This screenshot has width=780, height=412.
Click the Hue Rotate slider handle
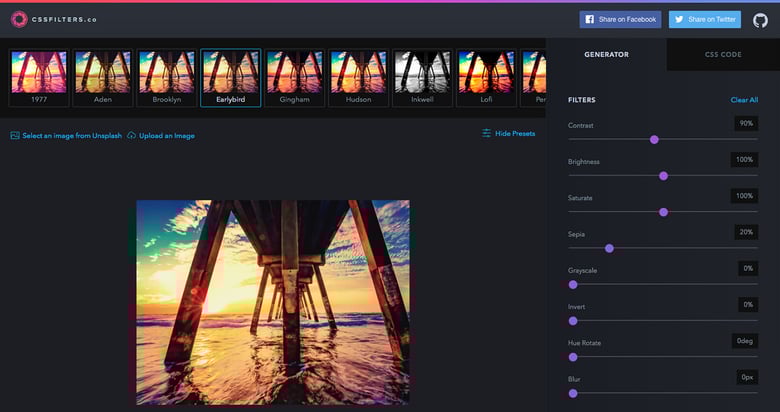pos(573,357)
